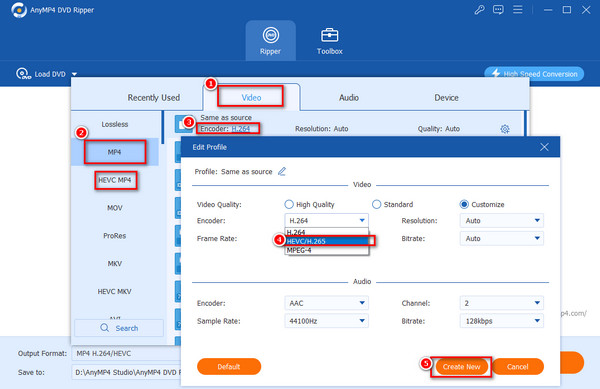Click the Output Format field

tap(126, 354)
